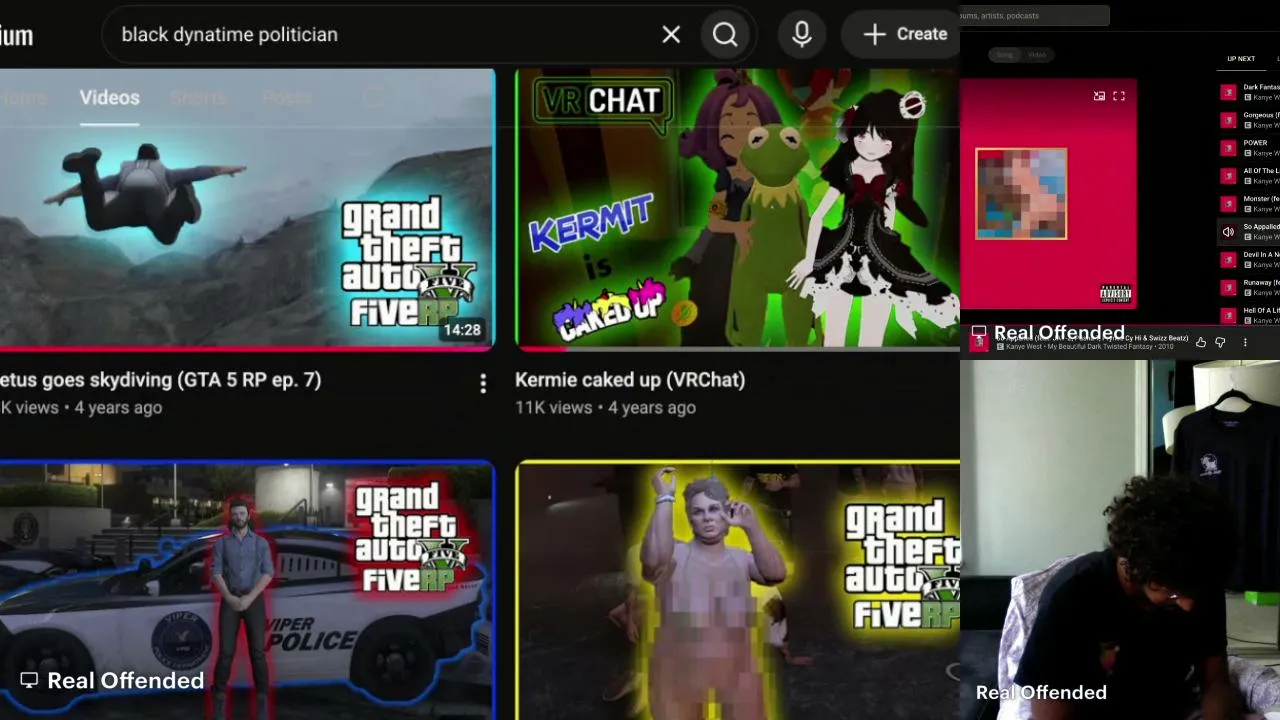The height and width of the screenshot is (720, 1280).
Task: Select the Videos tab on the channel
Action: [x=109, y=98]
